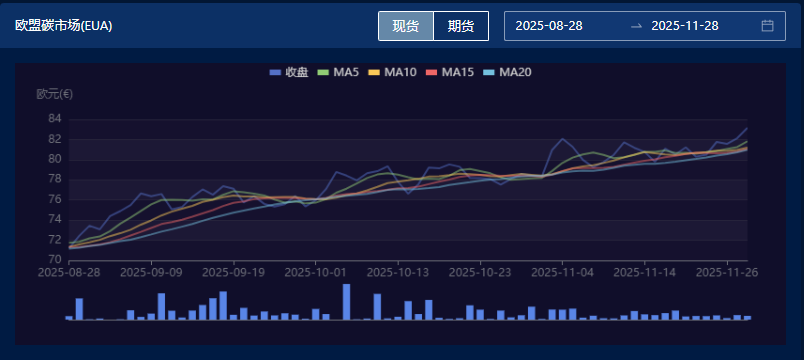
Task: Toggle the MA10 series in legend
Action: tap(393, 72)
